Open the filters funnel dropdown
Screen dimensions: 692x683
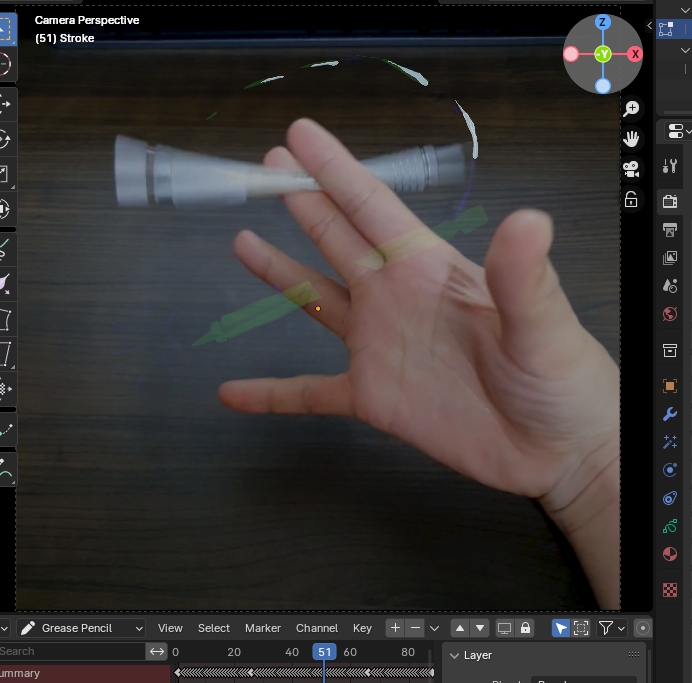coord(611,628)
